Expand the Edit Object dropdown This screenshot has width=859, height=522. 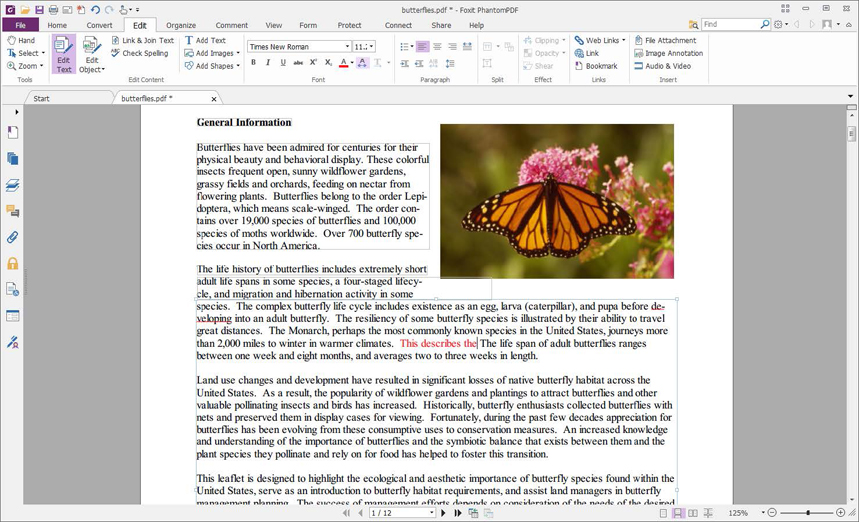click(x=103, y=70)
